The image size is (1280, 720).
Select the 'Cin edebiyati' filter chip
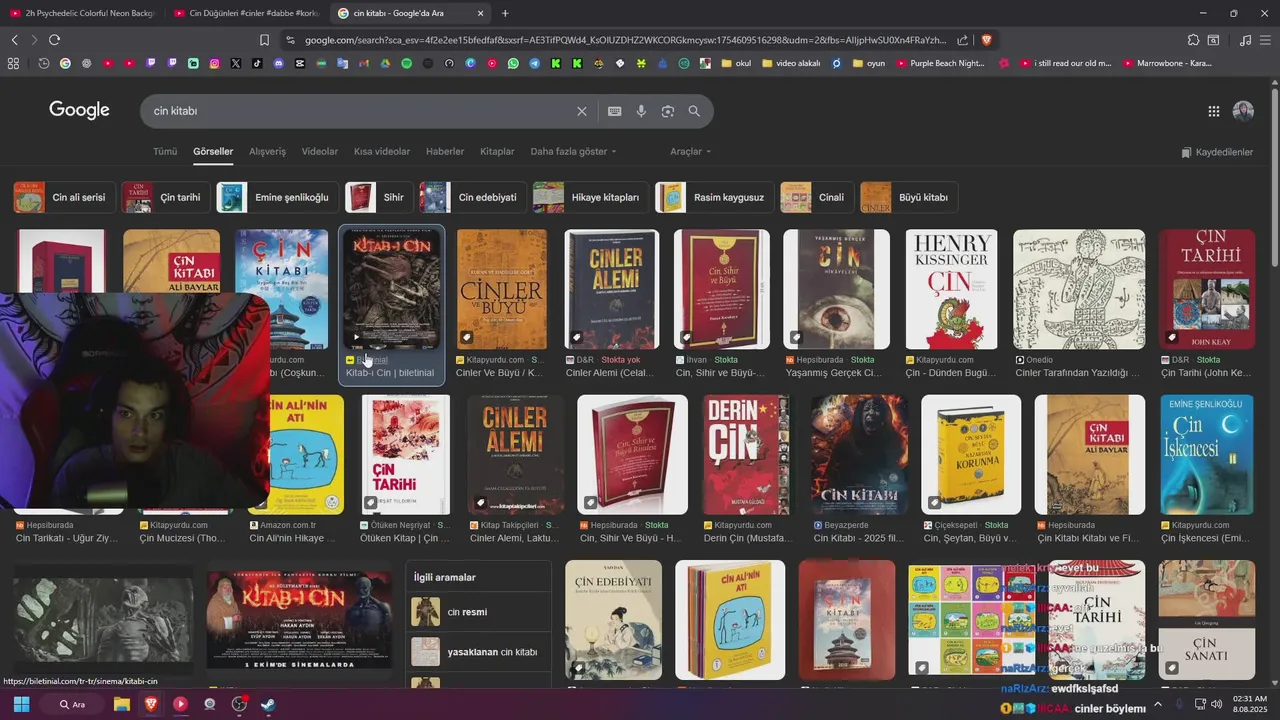tap(474, 198)
